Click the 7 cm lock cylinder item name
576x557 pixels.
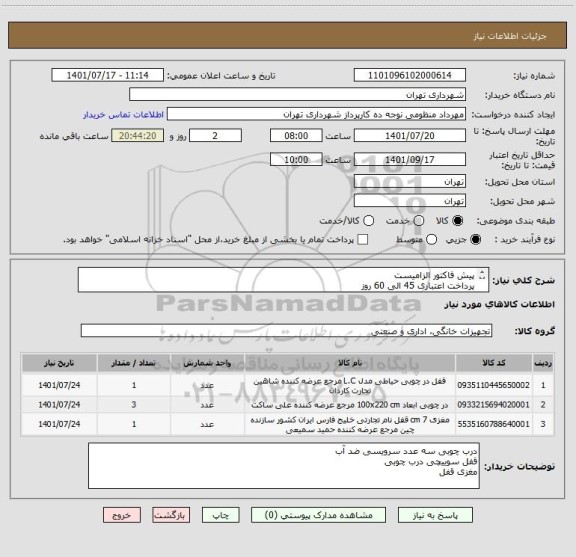[x=350, y=424]
